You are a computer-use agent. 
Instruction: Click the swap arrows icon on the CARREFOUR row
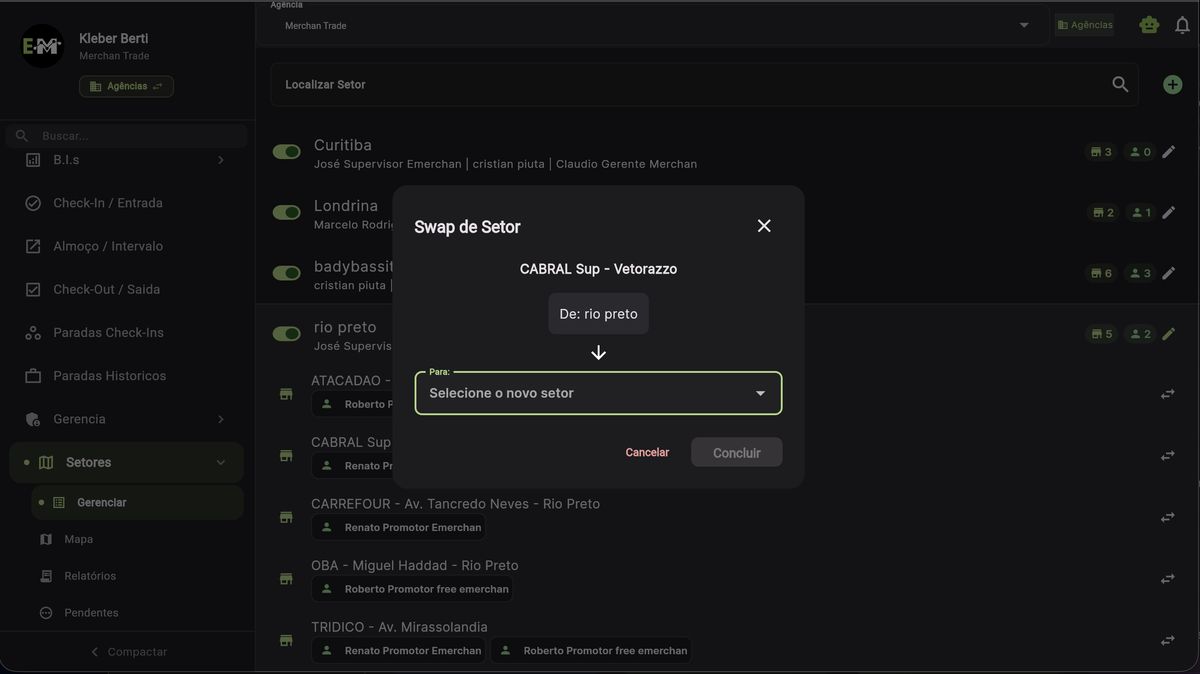pyautogui.click(x=1167, y=517)
